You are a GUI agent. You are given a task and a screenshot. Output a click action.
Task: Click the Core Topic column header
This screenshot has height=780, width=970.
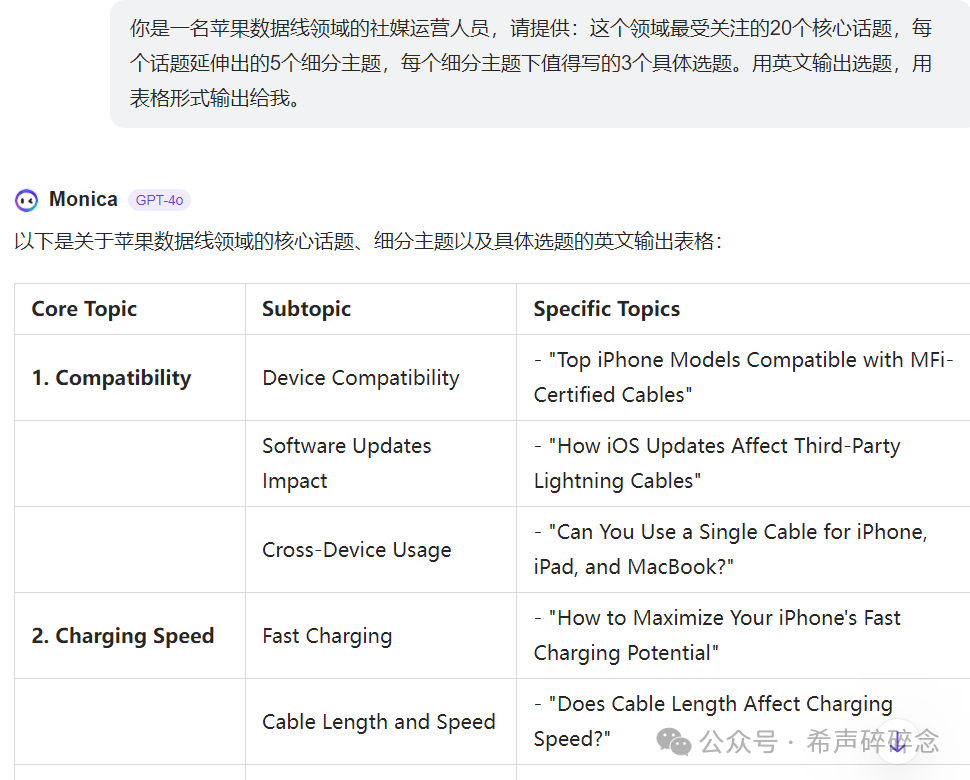[84, 309]
